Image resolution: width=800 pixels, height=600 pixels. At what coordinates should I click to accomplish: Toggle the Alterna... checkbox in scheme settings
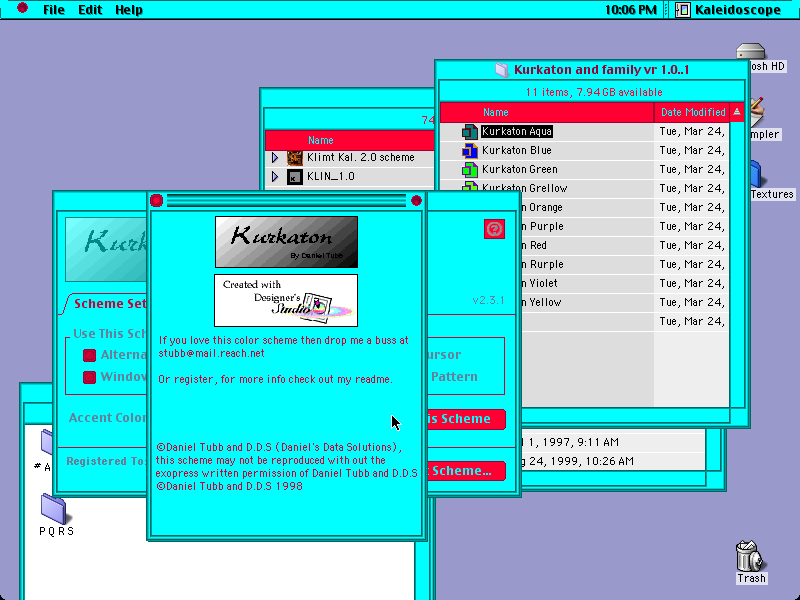coord(89,355)
